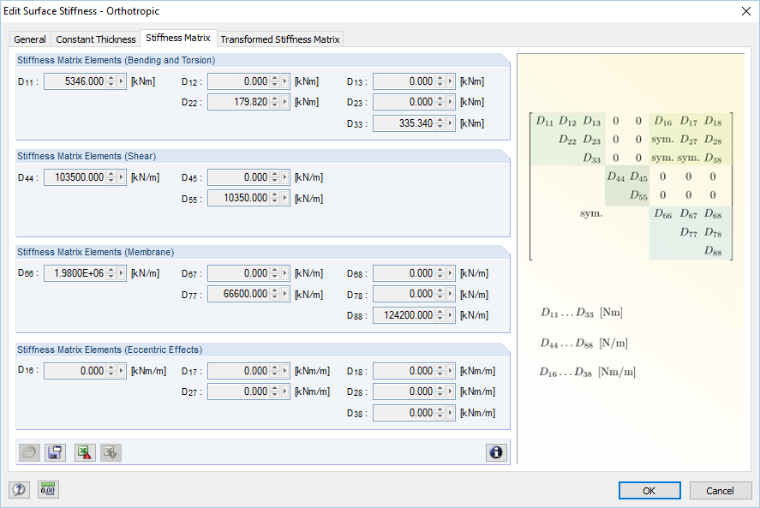Click the D28 eccentric value field
760x508 pixels.
404,392
